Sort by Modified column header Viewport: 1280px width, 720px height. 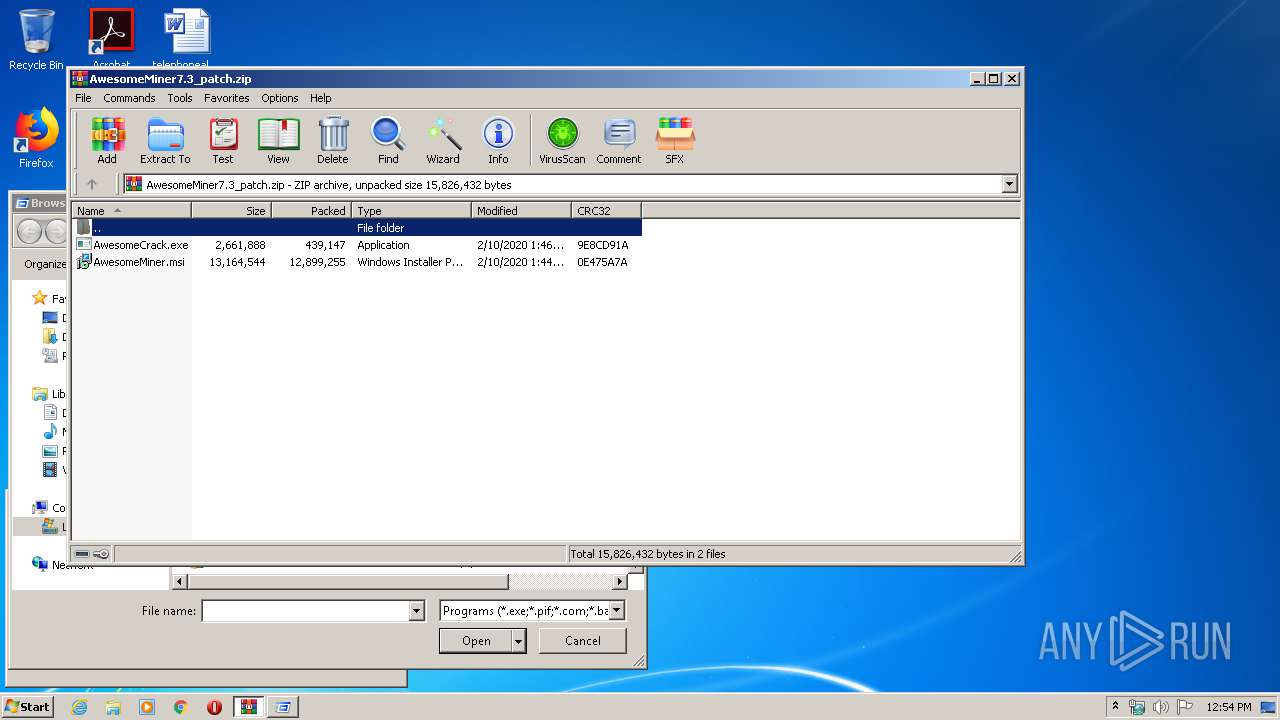click(522, 211)
